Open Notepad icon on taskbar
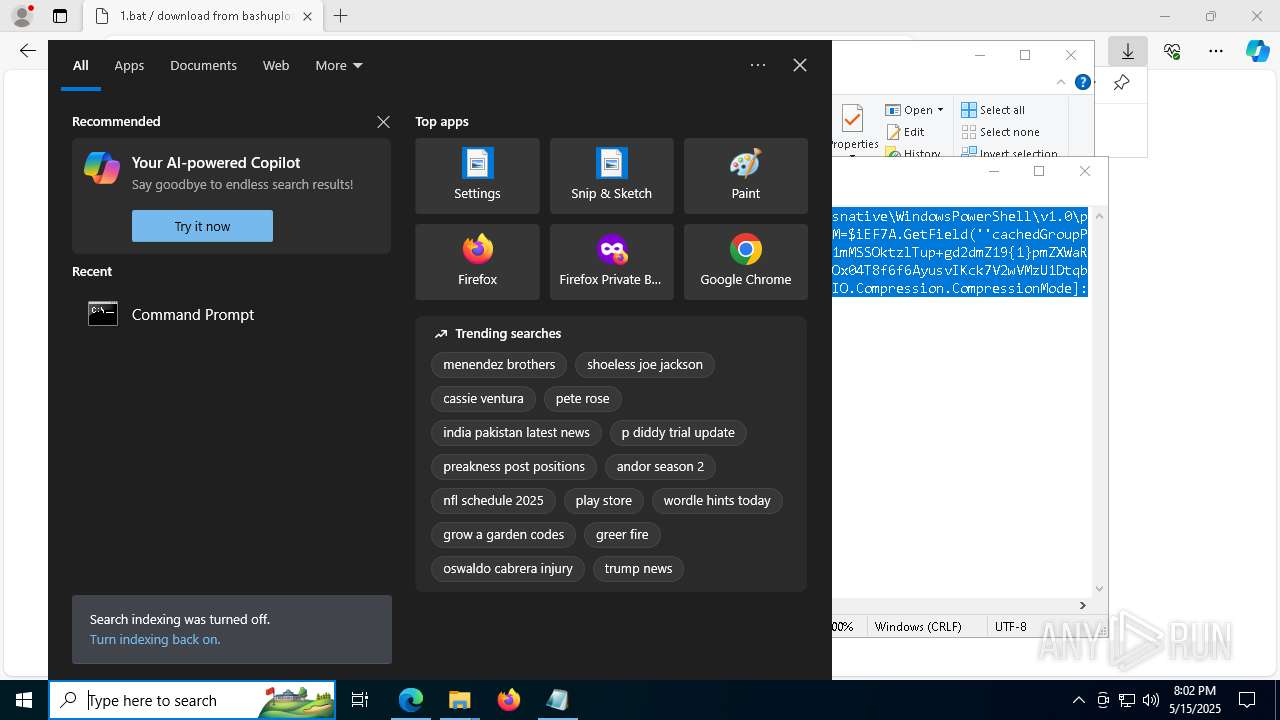Viewport: 1280px width, 720px height. click(x=557, y=700)
